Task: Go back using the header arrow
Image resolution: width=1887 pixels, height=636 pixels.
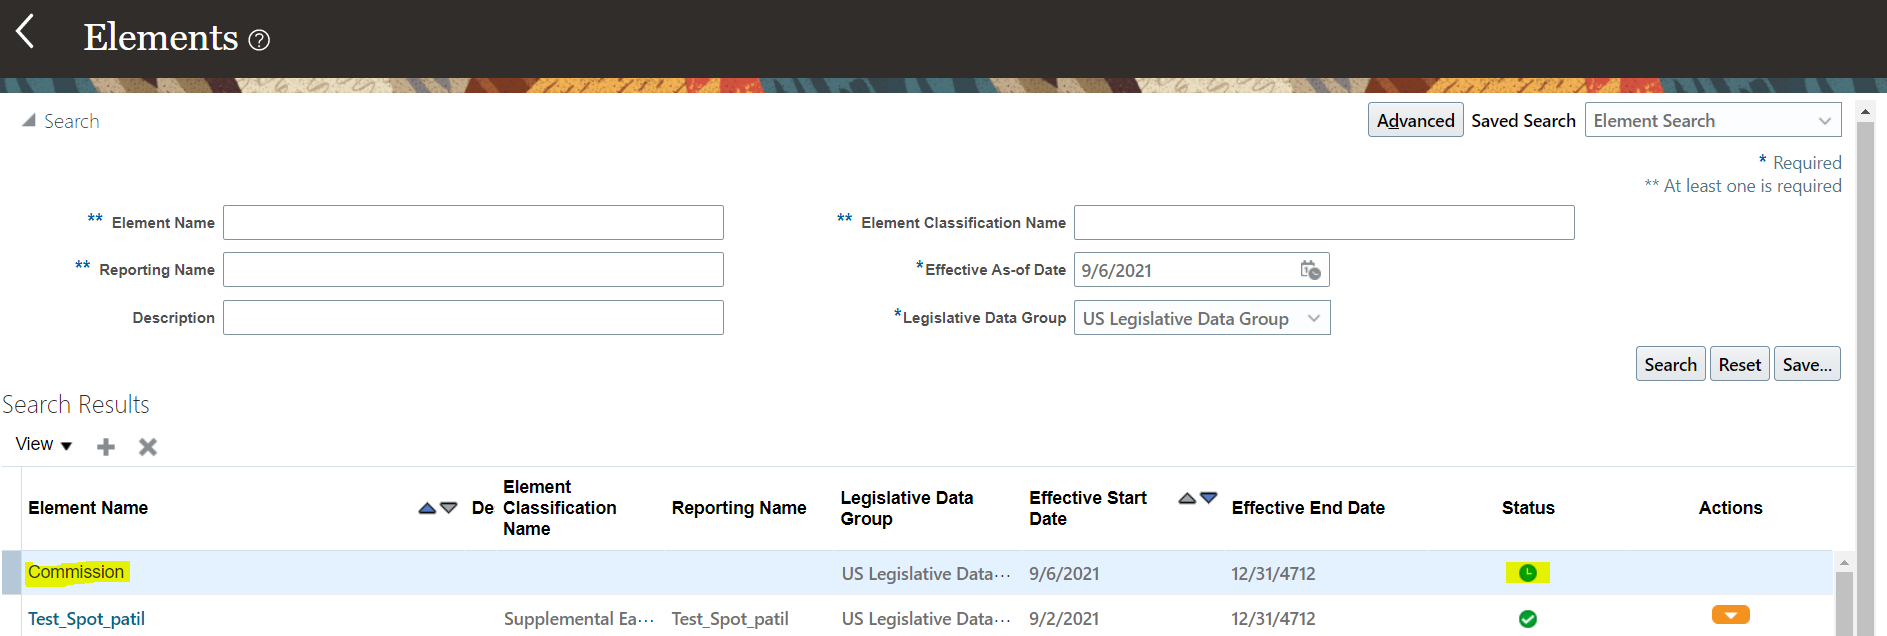Action: pyautogui.click(x=25, y=31)
